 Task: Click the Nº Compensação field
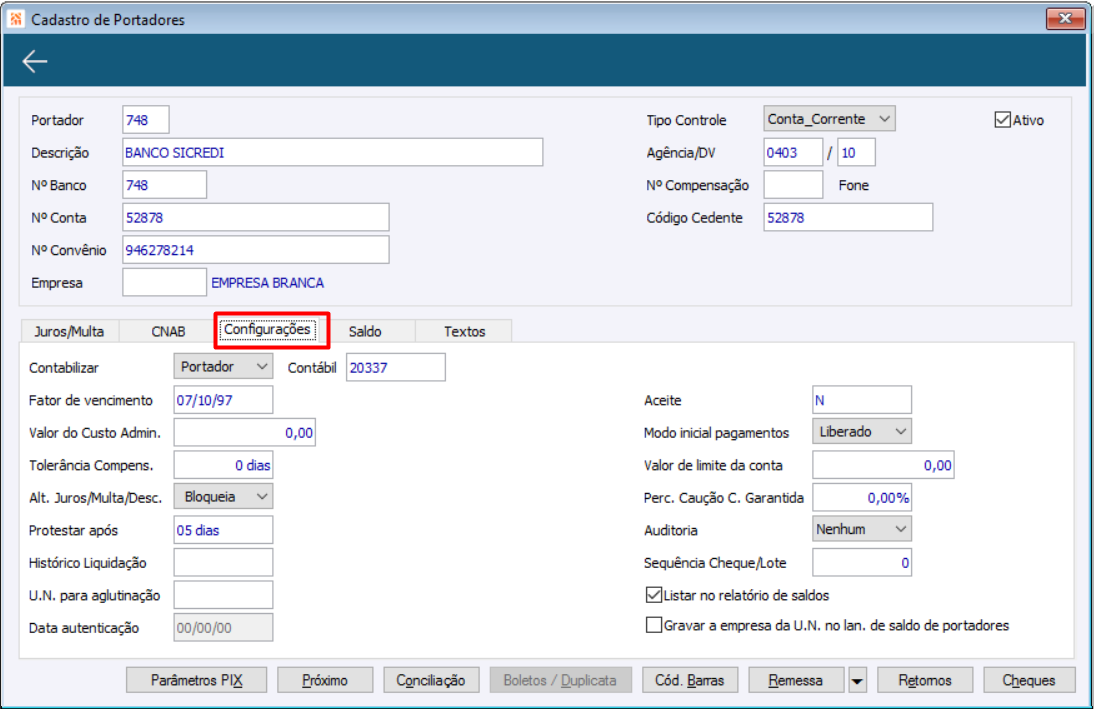coord(793,185)
